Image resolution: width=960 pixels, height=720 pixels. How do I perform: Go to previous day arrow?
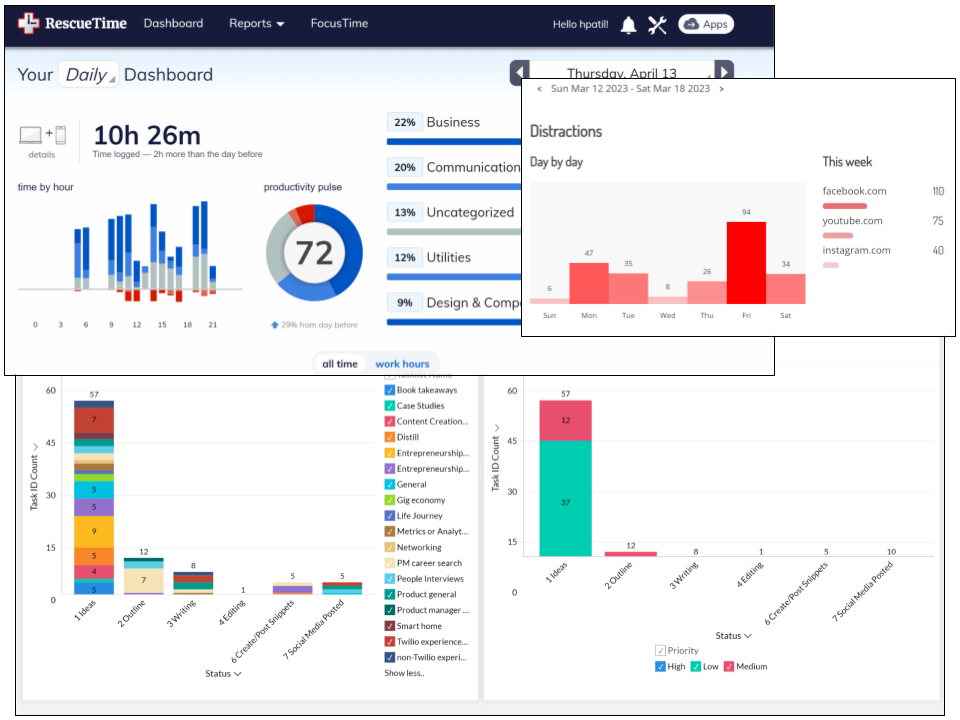tap(520, 72)
